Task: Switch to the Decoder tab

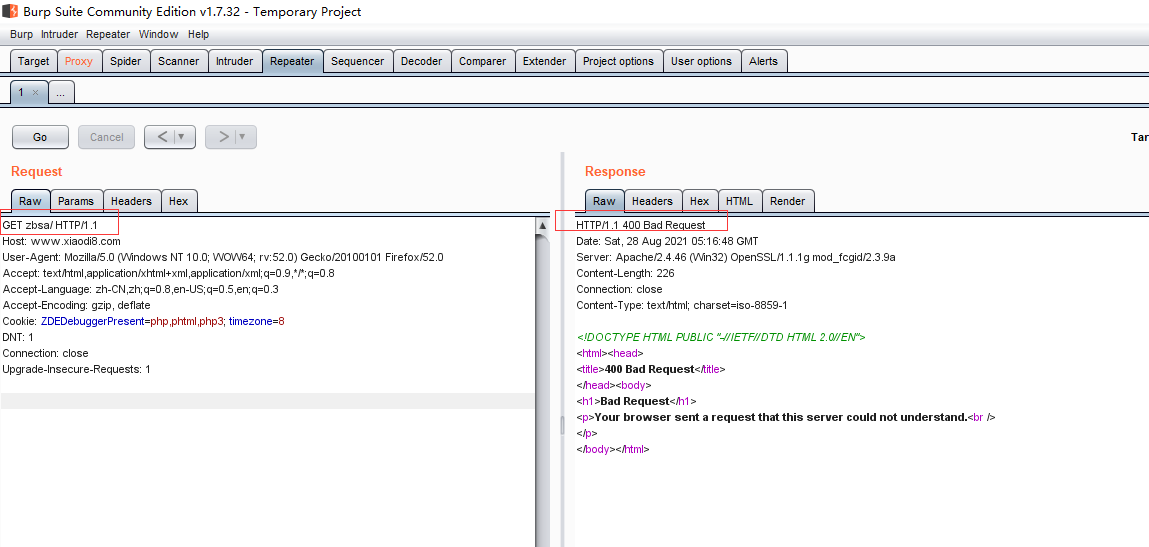Action: pos(421,62)
